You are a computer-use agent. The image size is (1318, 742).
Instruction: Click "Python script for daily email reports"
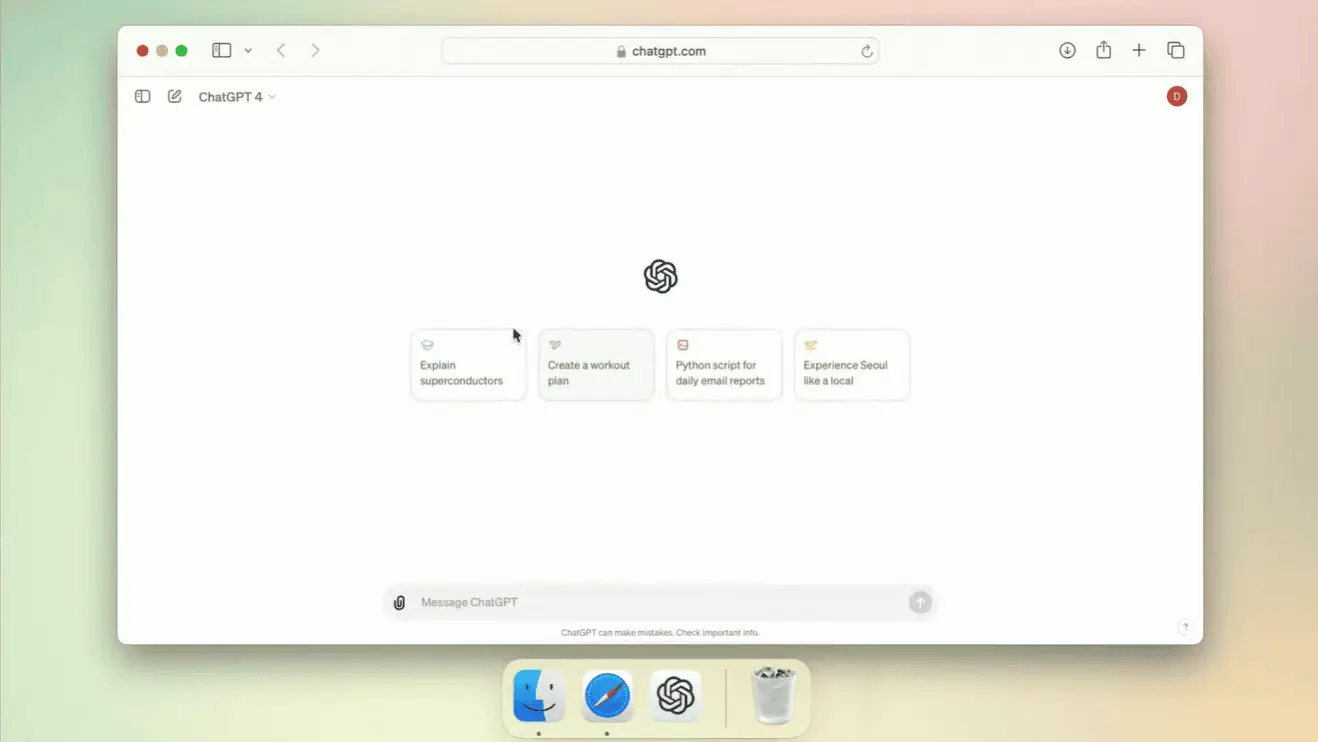[723, 364]
